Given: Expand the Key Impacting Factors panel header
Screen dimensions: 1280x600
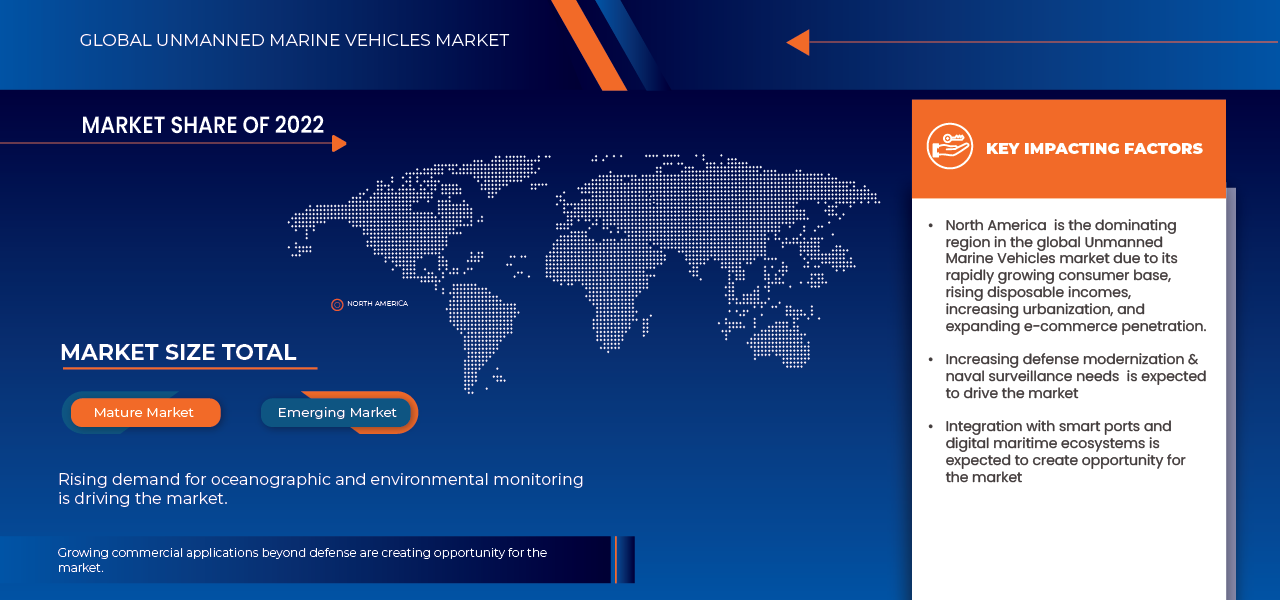Looking at the screenshot, I should tap(1094, 148).
